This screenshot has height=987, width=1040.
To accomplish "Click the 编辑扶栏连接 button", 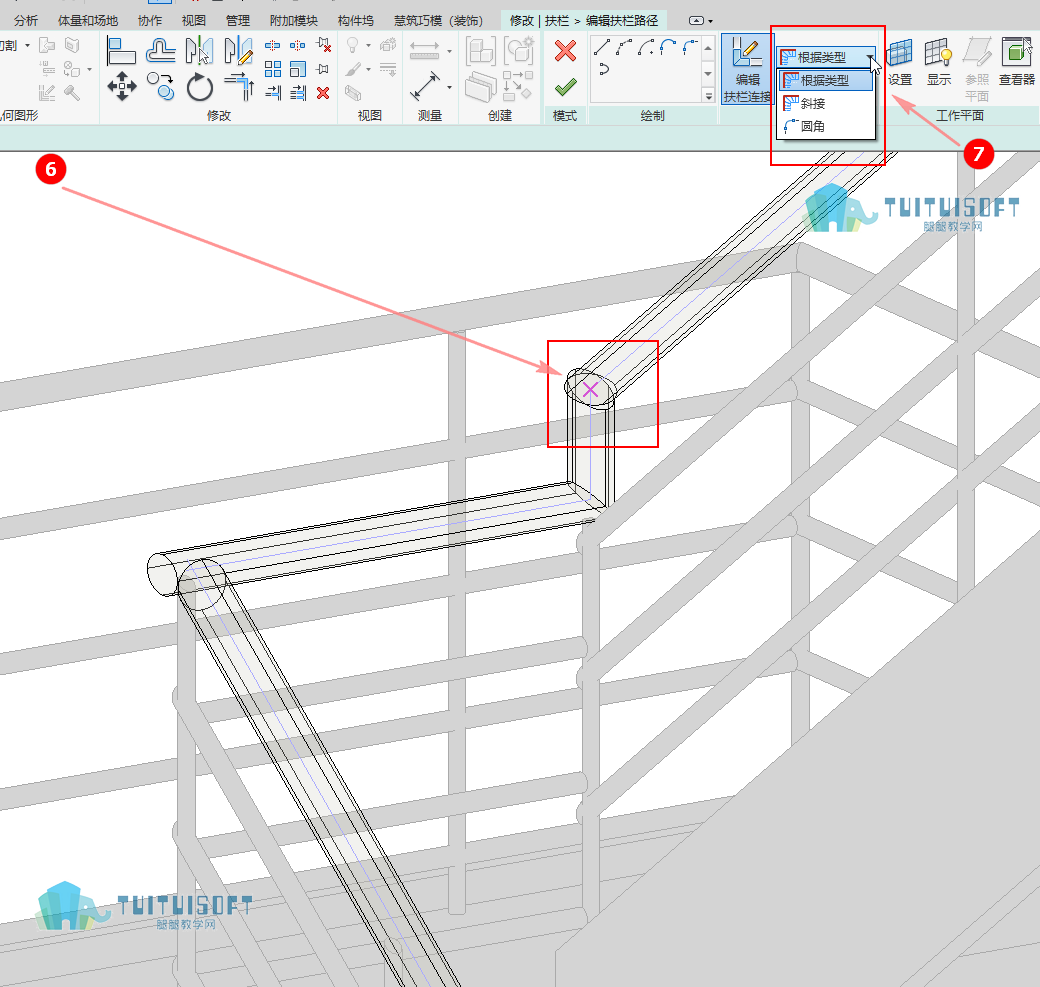I will 747,70.
